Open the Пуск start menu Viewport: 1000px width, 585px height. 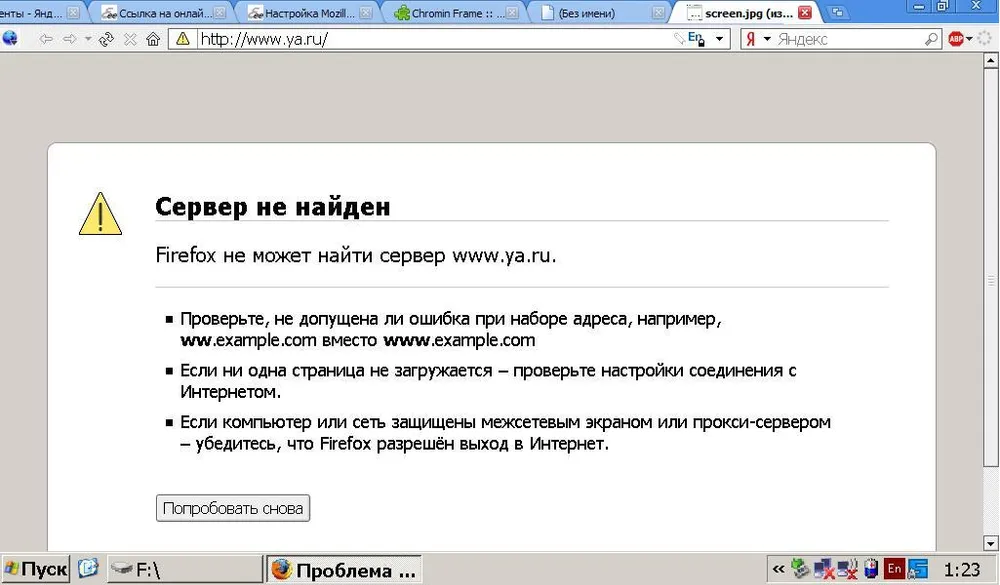pos(36,570)
